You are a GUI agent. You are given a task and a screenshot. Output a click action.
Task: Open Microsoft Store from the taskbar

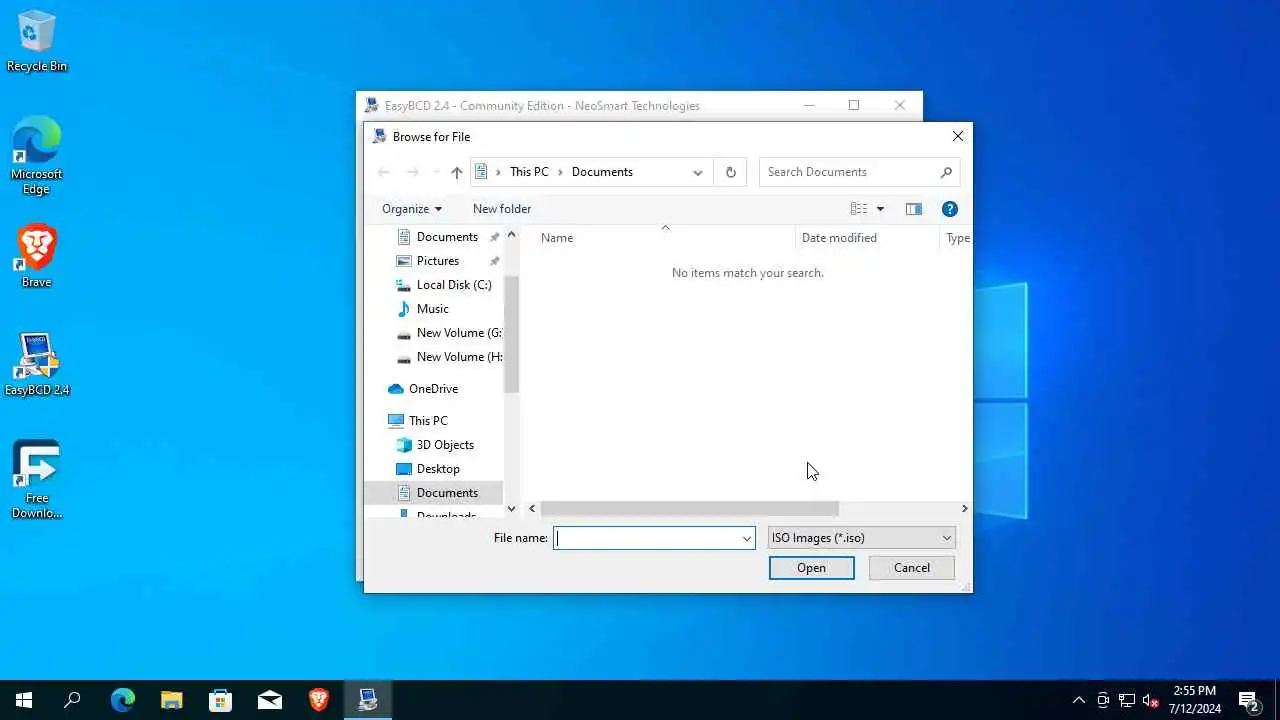click(220, 700)
